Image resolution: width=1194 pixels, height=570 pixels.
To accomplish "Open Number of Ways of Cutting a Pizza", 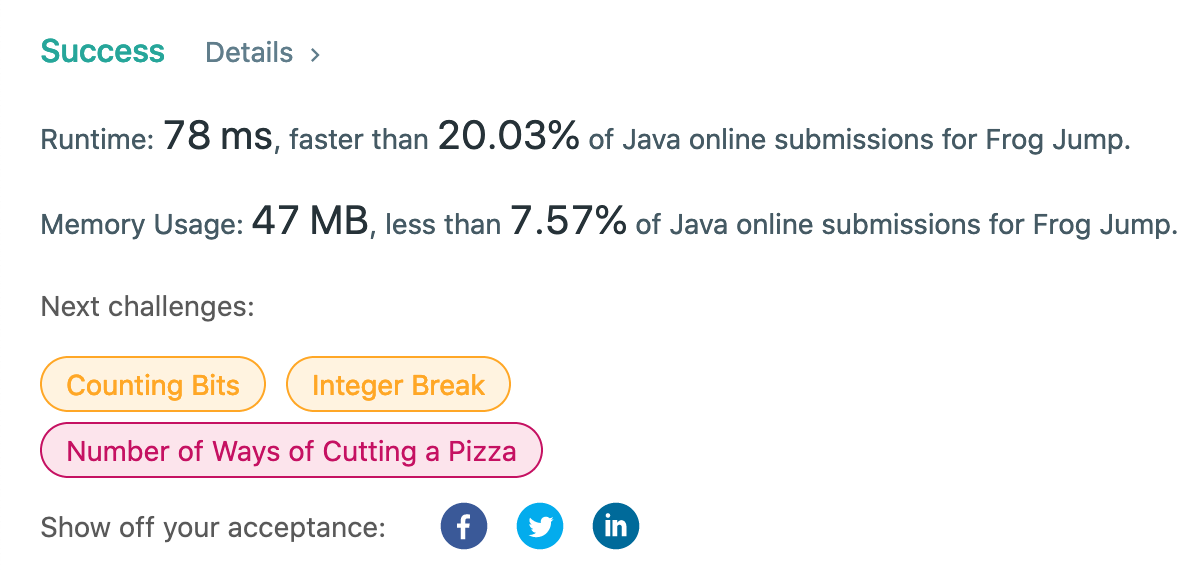I will pyautogui.click(x=291, y=450).
